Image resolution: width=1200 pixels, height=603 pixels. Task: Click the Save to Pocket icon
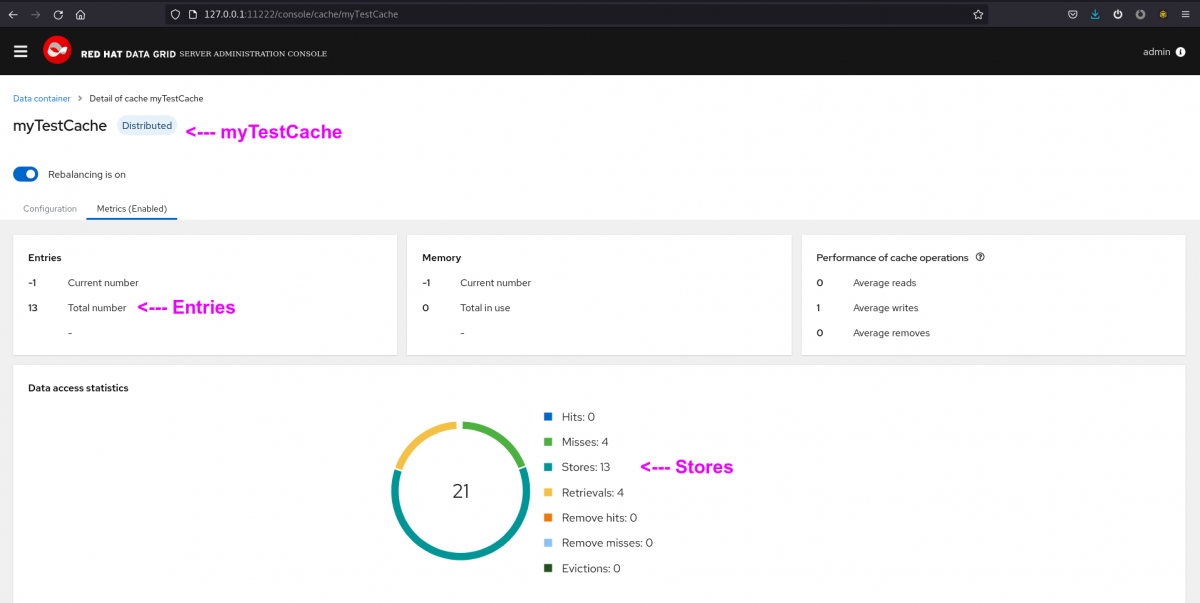click(x=1072, y=15)
